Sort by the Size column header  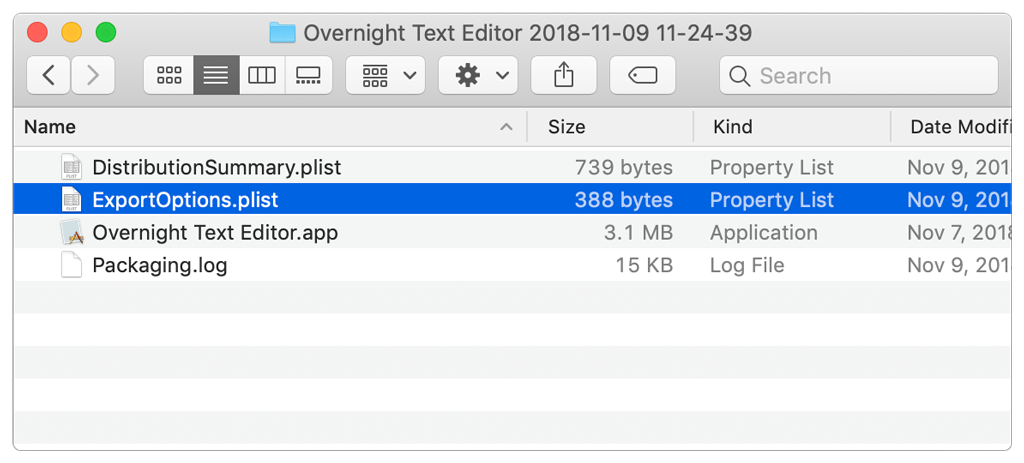[566, 127]
